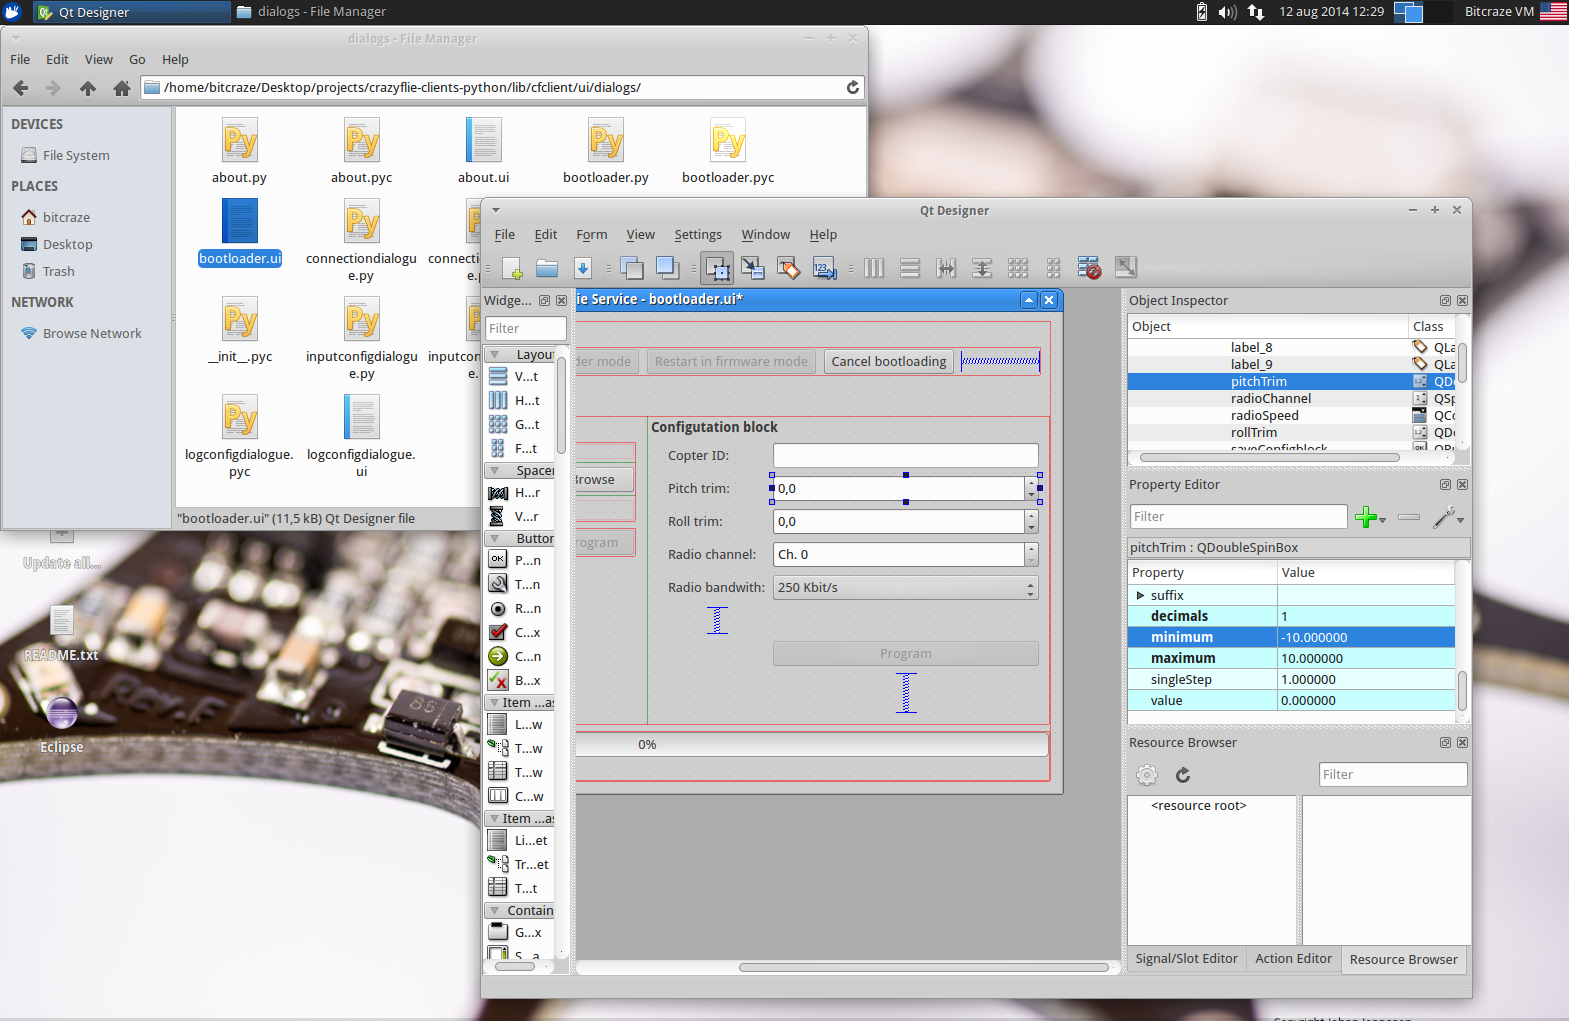The width and height of the screenshot is (1569, 1021).
Task: Click the Break Layout toolbar icon
Action: 1089,268
